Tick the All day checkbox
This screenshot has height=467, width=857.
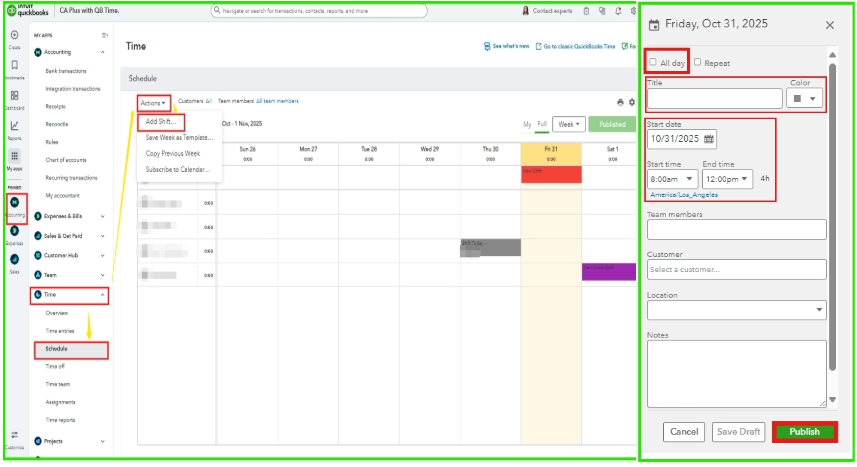653,62
